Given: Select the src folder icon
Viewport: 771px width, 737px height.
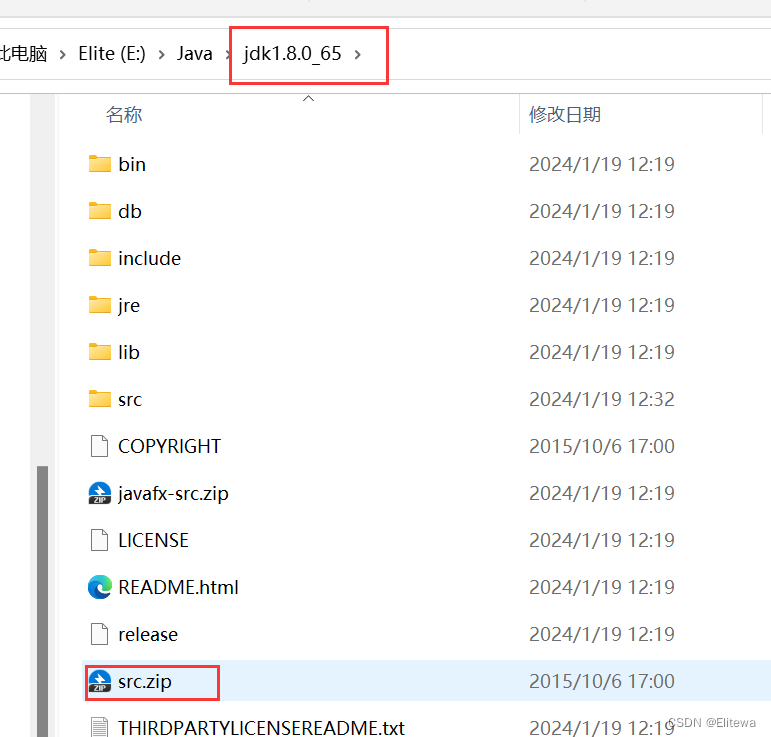Looking at the screenshot, I should point(100,399).
